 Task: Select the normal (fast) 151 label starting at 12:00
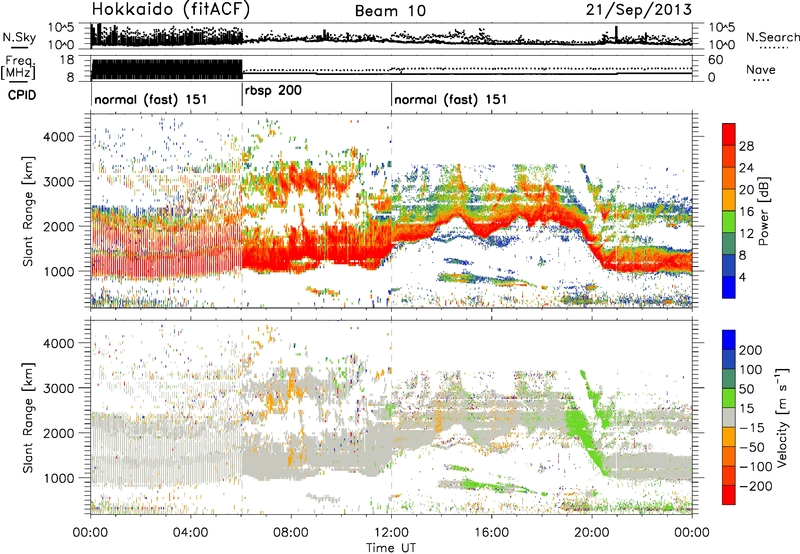pos(451,99)
